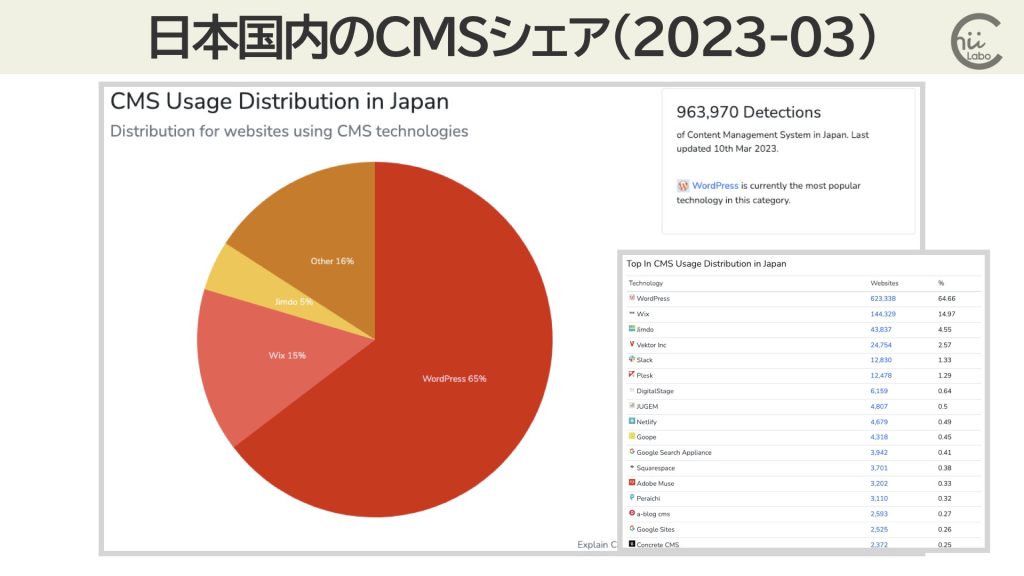1024x576 pixels.
Task: Click the Slack row icon
Action: pos(632,359)
